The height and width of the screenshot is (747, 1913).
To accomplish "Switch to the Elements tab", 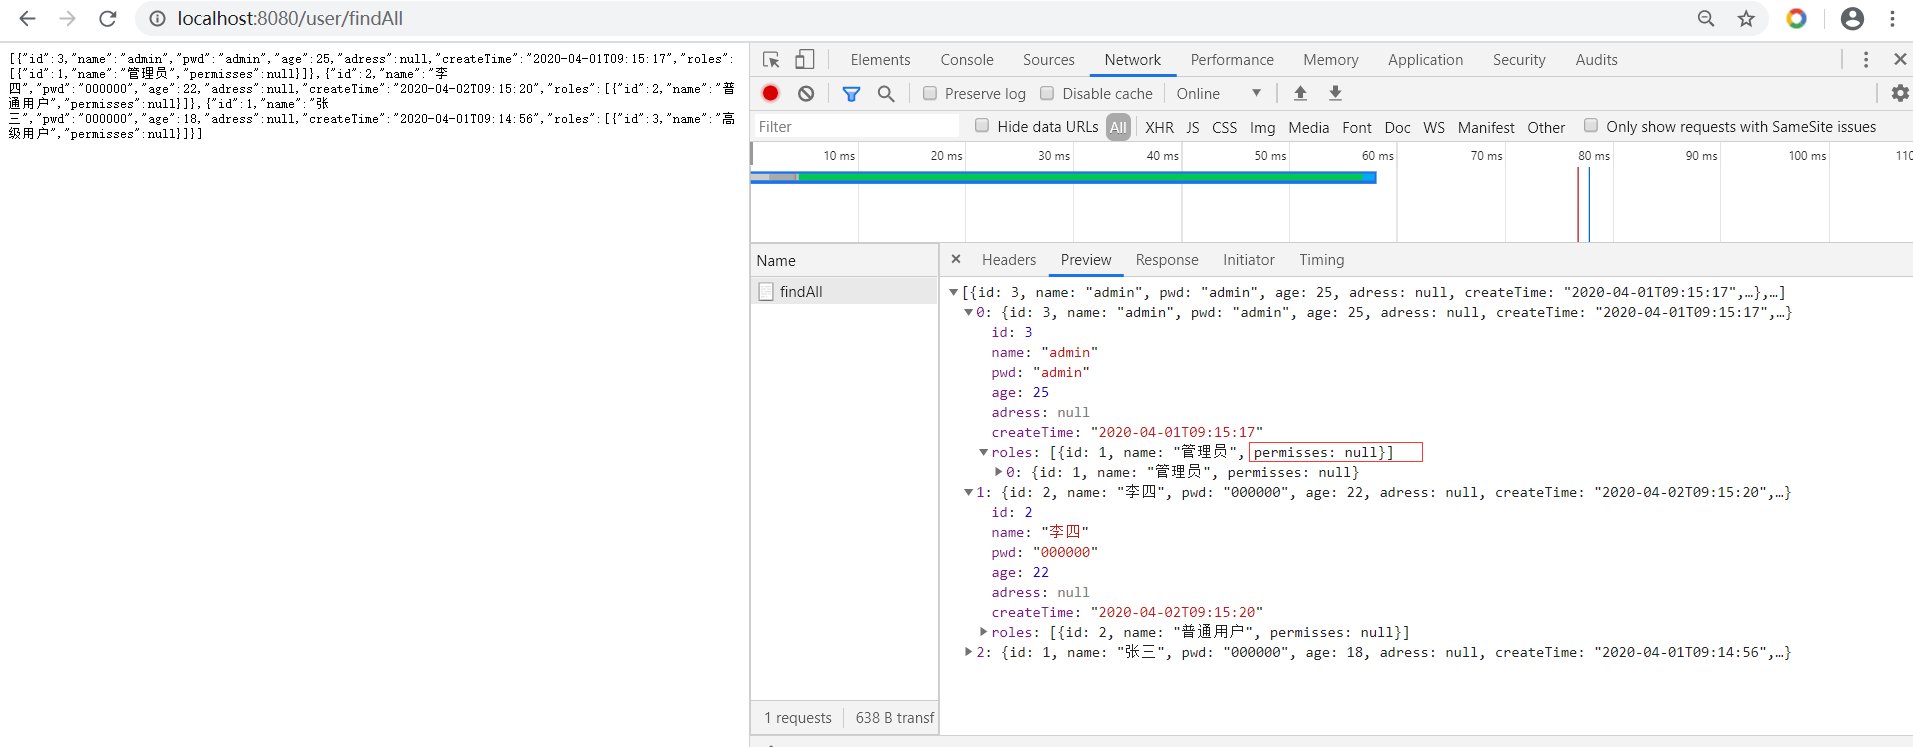I will coord(880,60).
